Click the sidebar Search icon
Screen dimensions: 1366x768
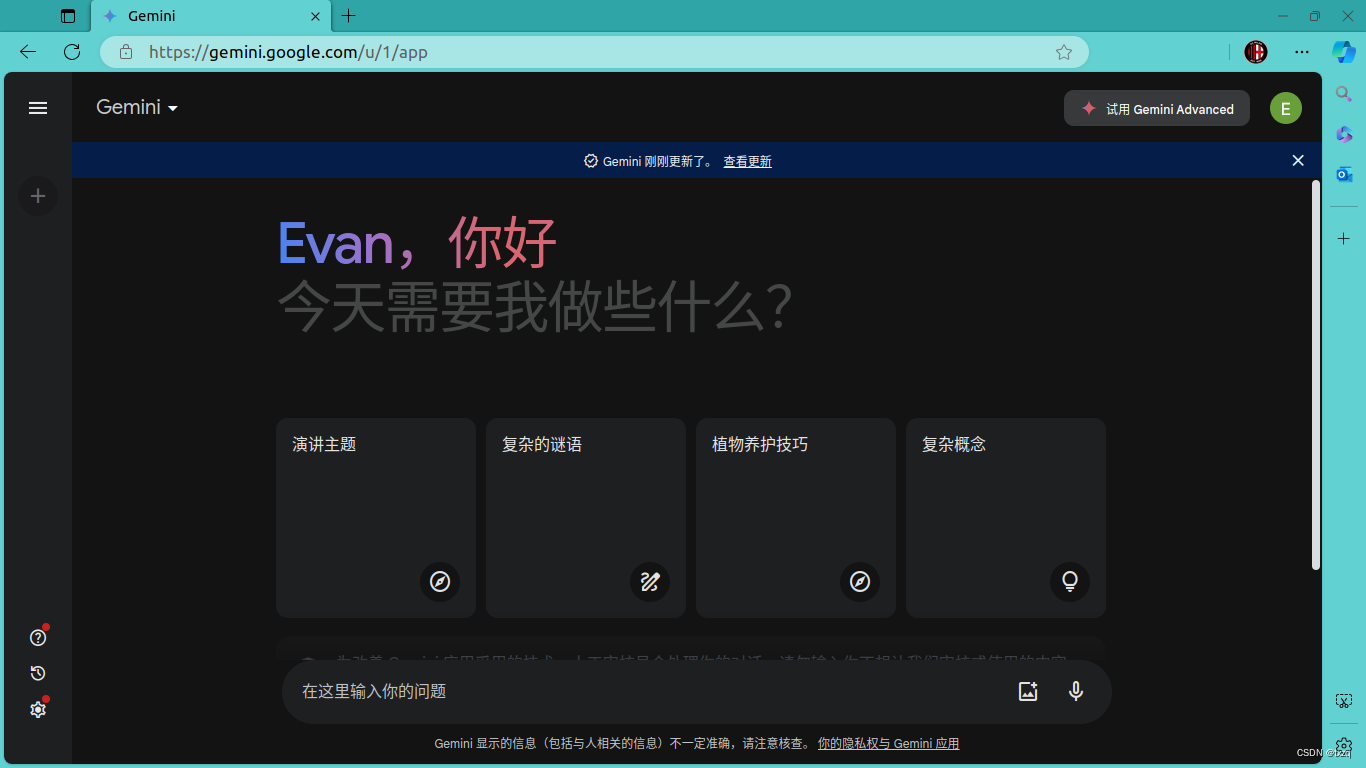tap(1344, 94)
